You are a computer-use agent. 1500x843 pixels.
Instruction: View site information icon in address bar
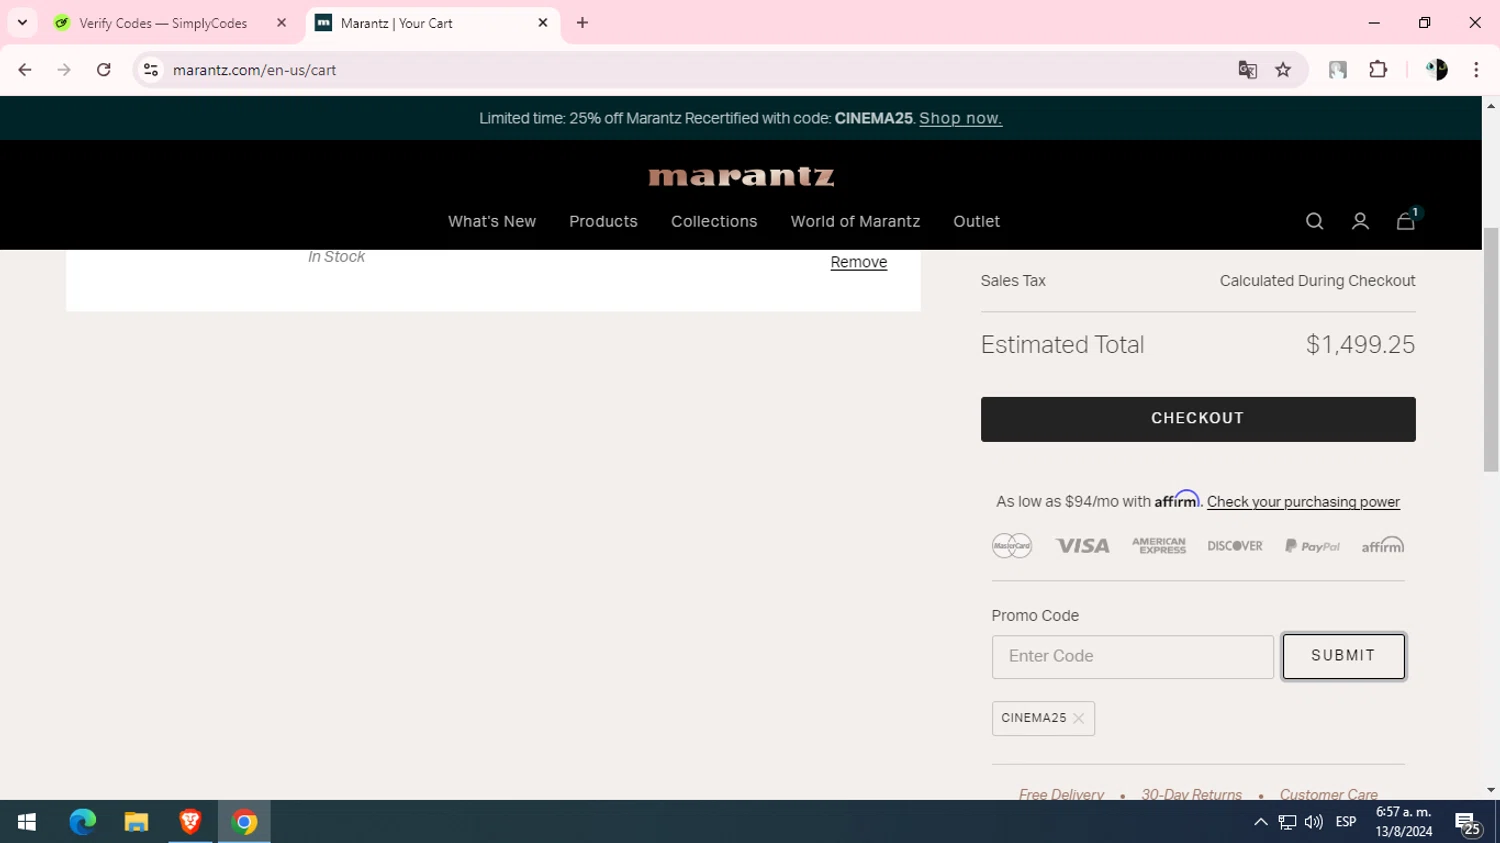[x=151, y=70]
